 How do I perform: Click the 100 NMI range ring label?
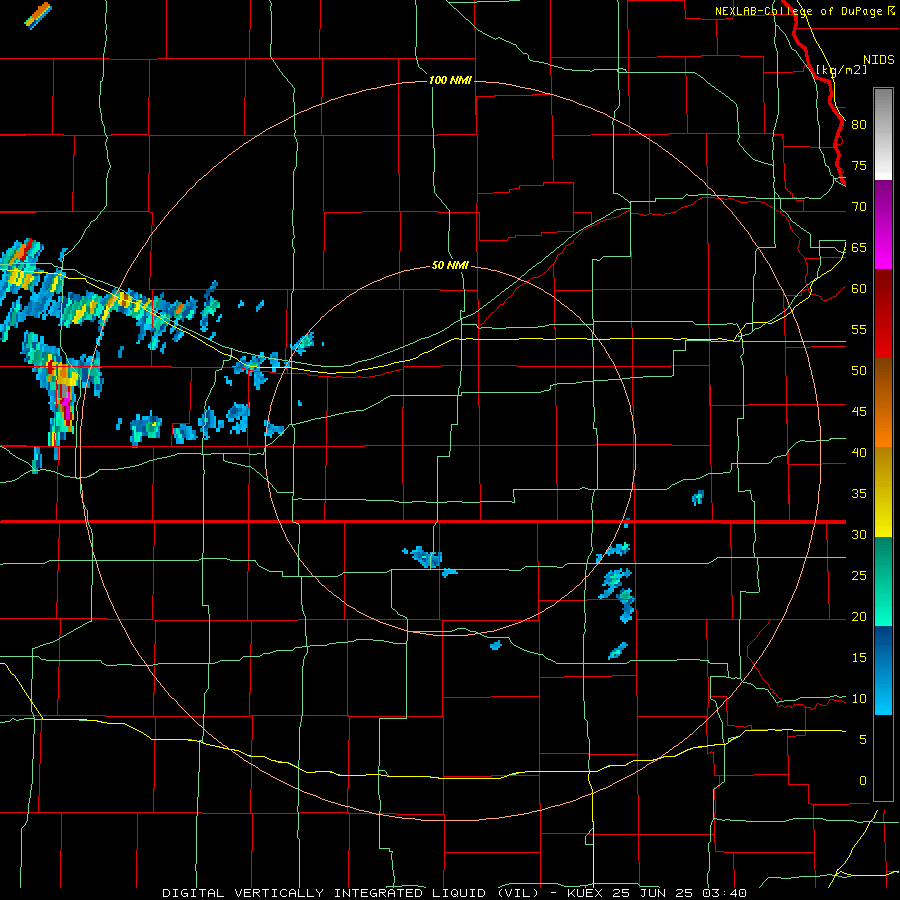tap(450, 80)
